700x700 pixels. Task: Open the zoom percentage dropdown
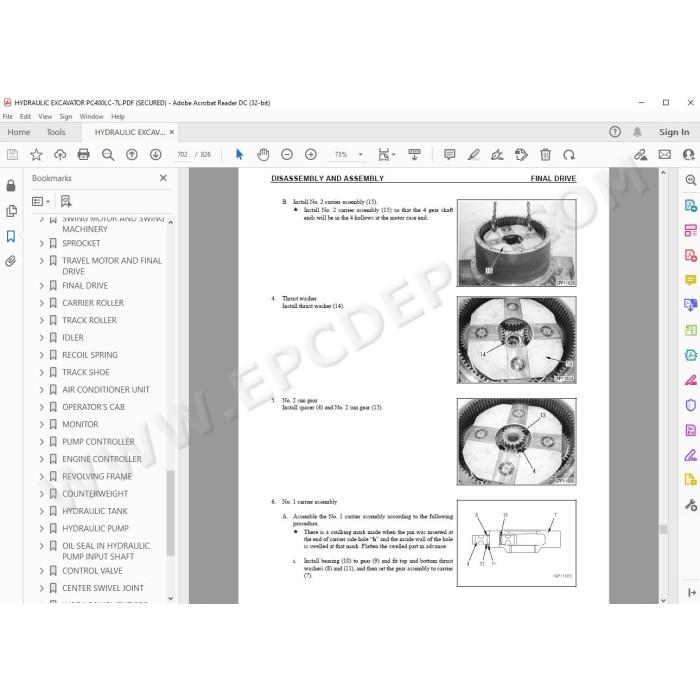click(360, 154)
